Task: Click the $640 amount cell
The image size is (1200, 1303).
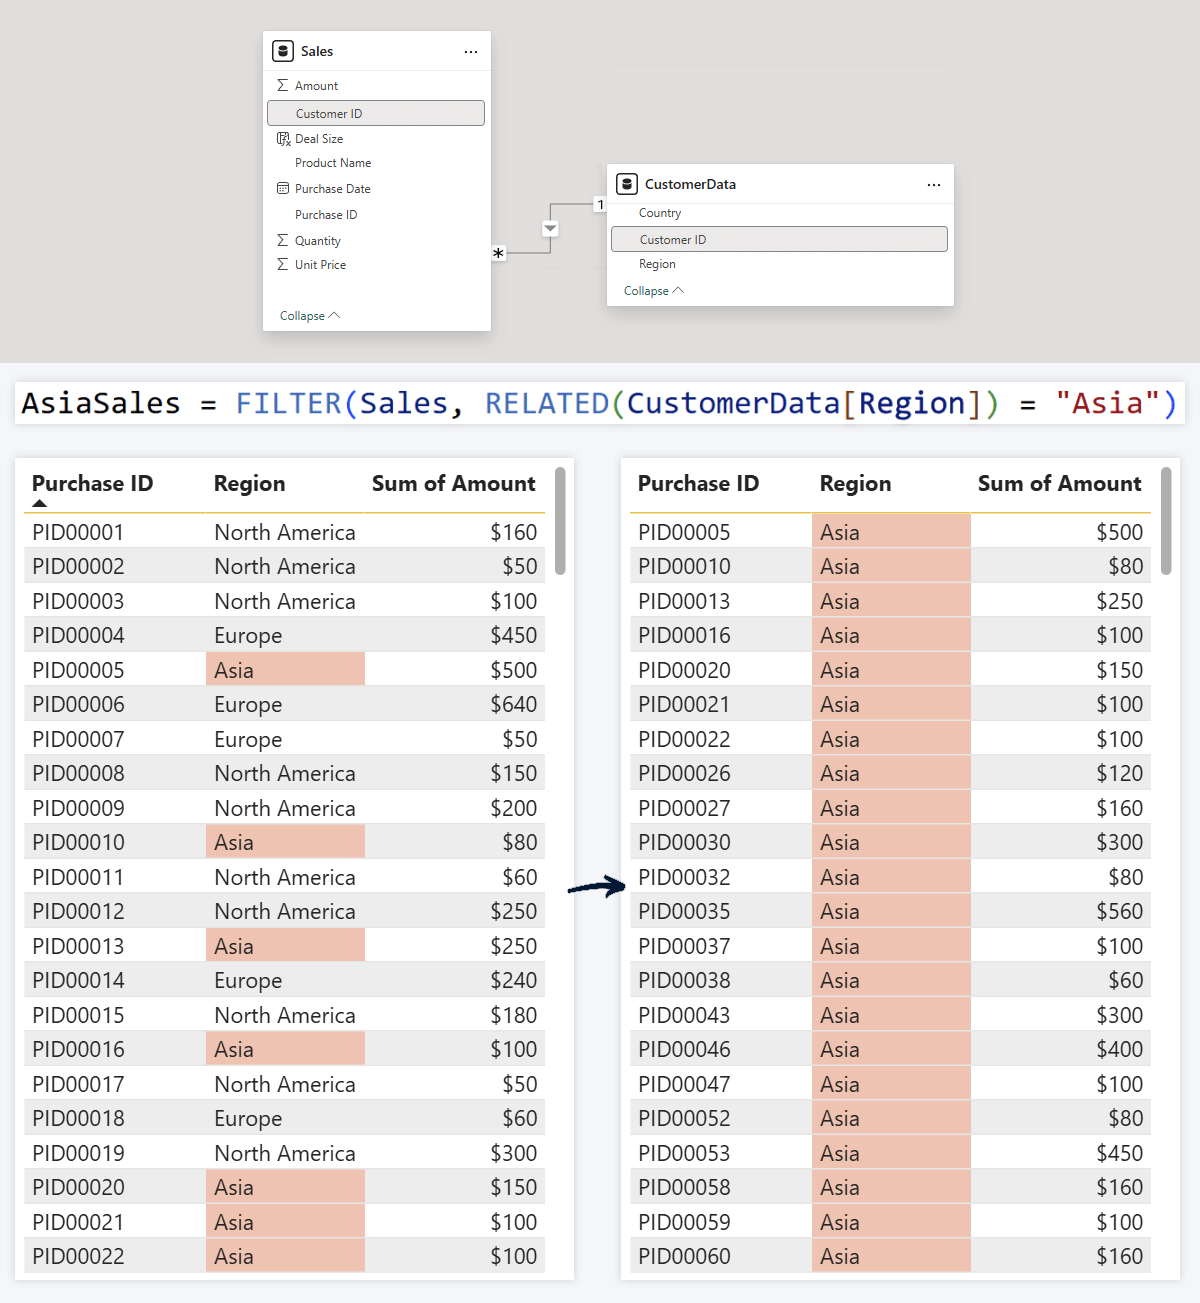Action: point(513,704)
